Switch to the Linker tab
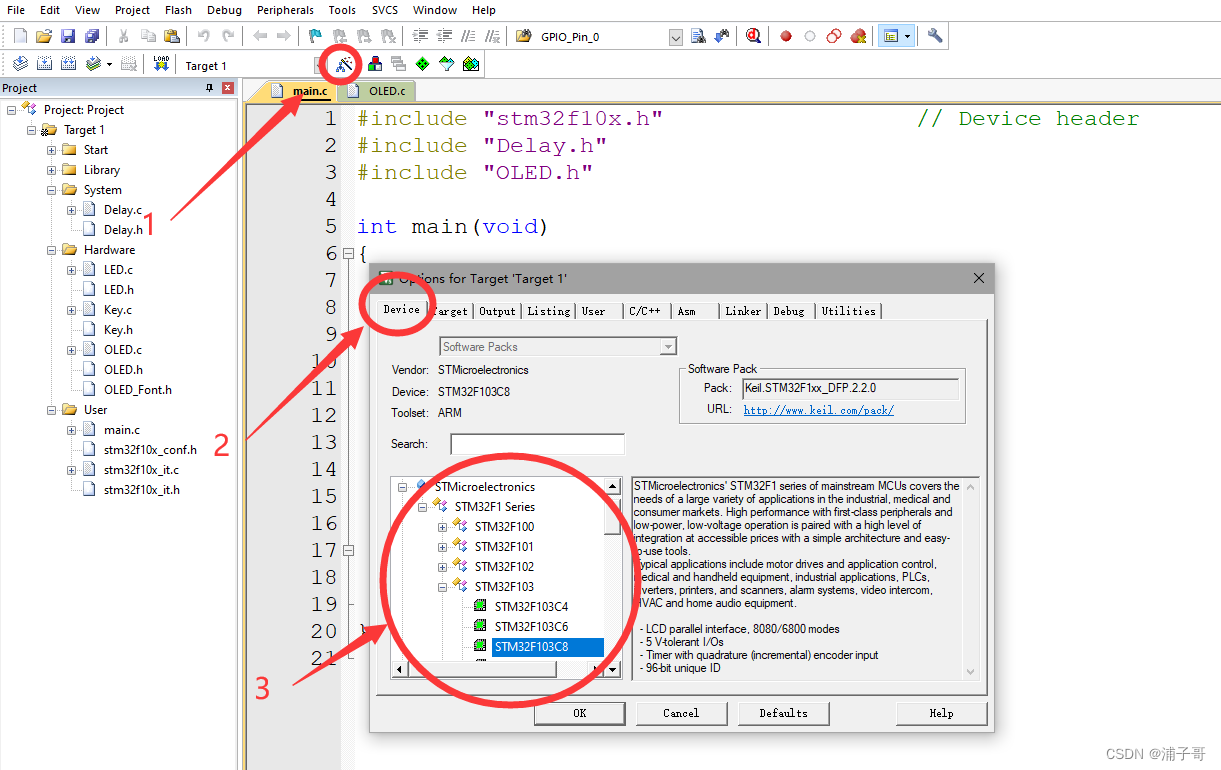Screen dimensions: 1221x770 click(743, 311)
